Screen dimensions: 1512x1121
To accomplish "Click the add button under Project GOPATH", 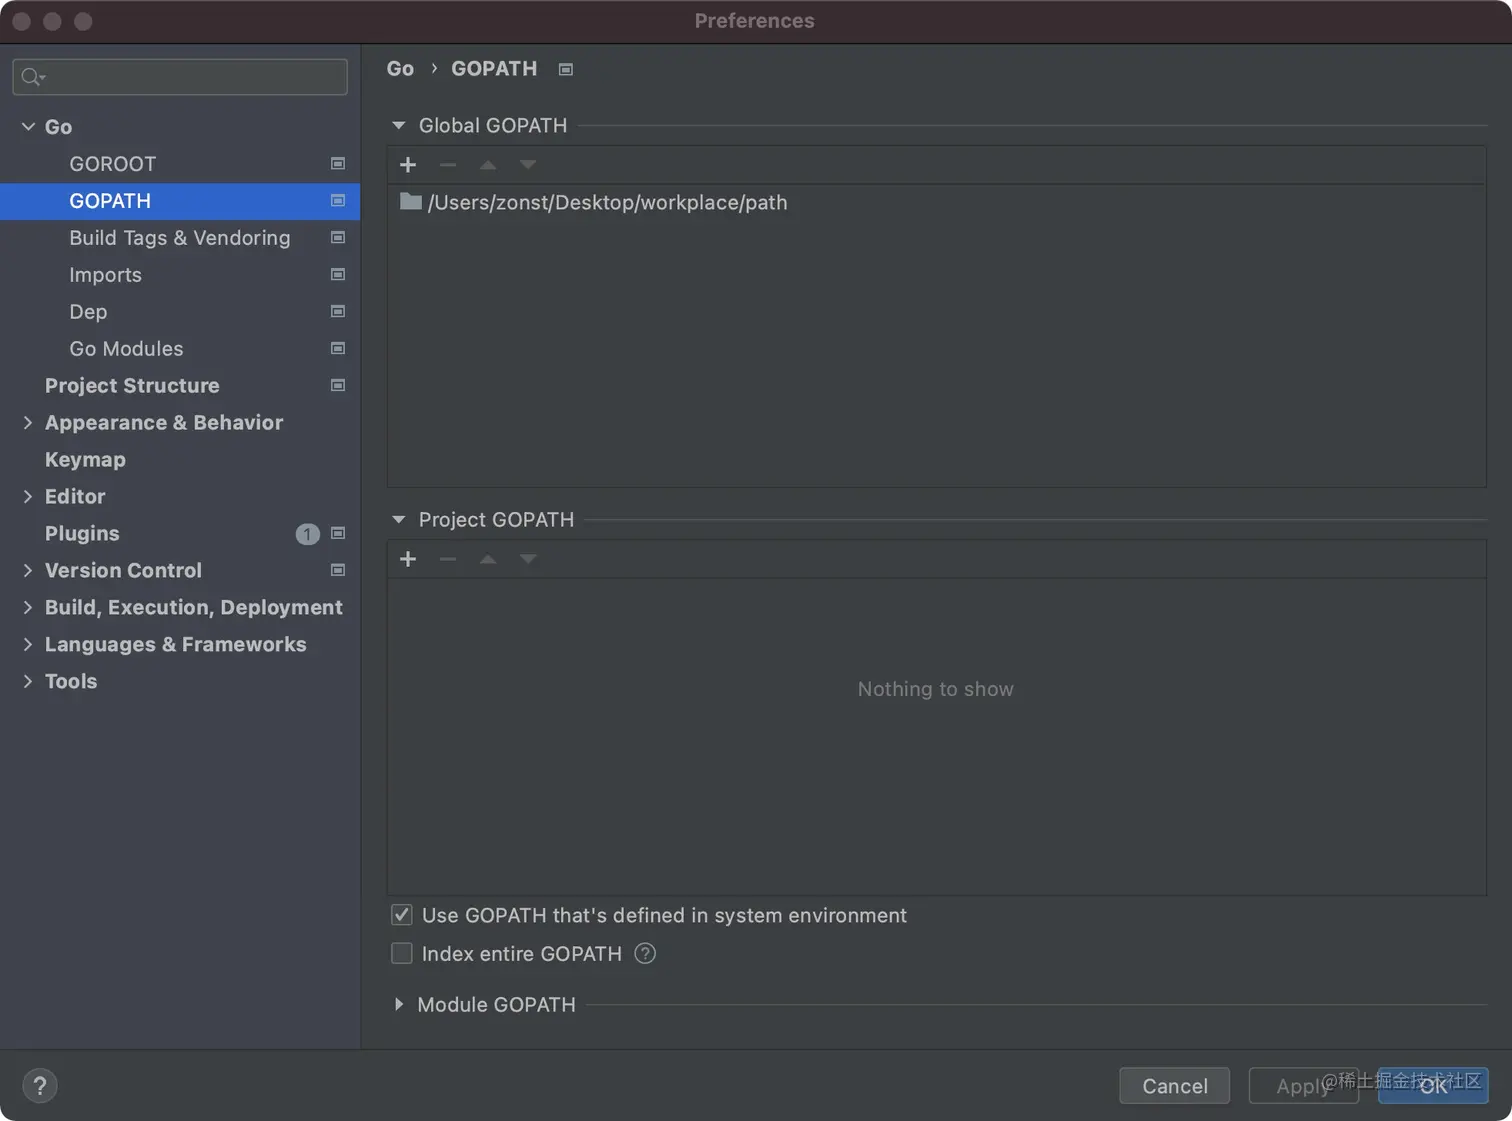I will [x=408, y=559].
